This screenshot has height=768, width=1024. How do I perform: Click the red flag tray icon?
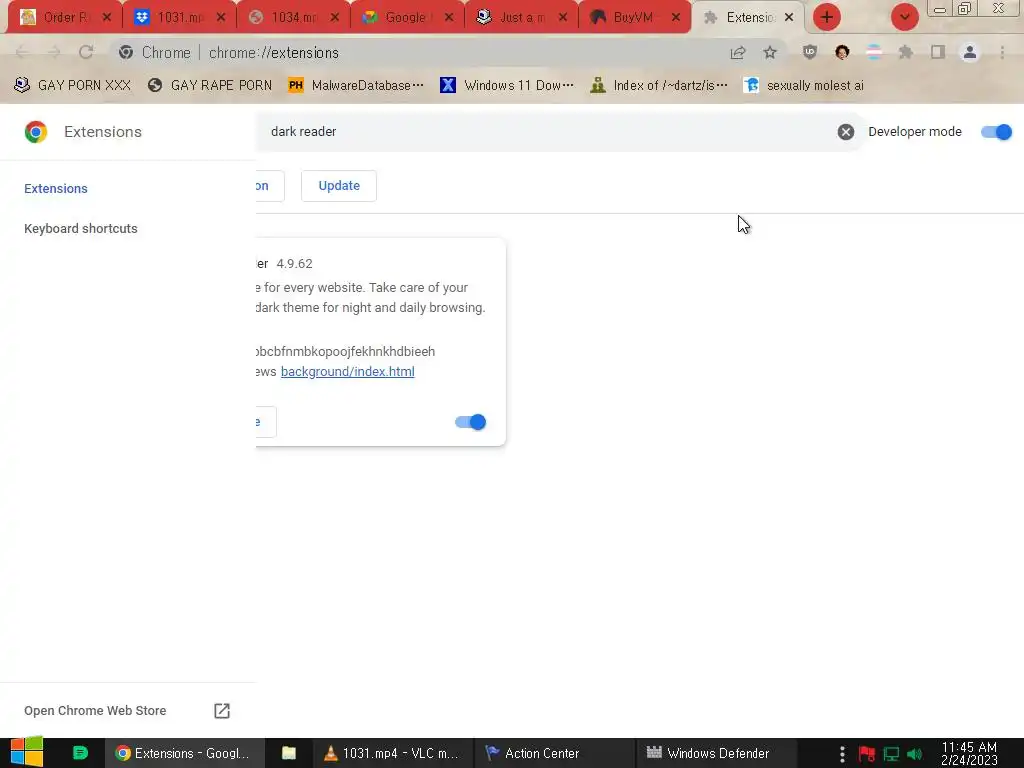click(x=867, y=754)
